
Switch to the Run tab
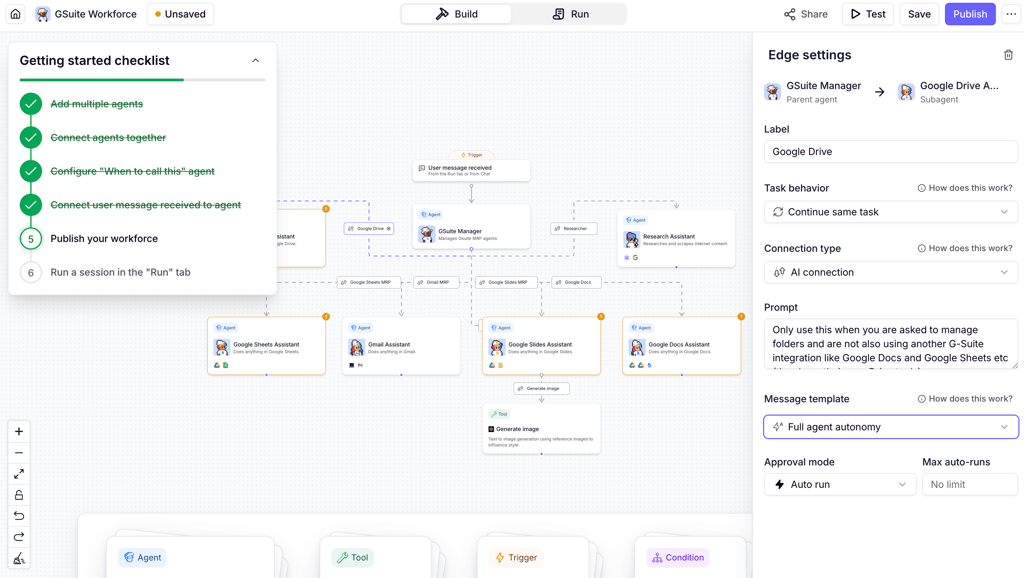coord(570,14)
